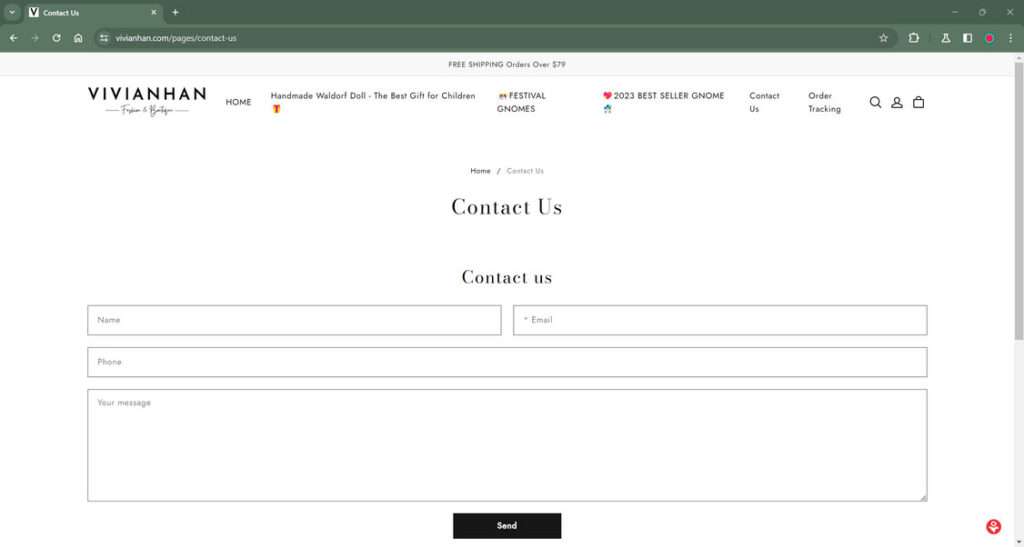Open Chrome labs flask icon
The image size is (1024, 547).
945,38
